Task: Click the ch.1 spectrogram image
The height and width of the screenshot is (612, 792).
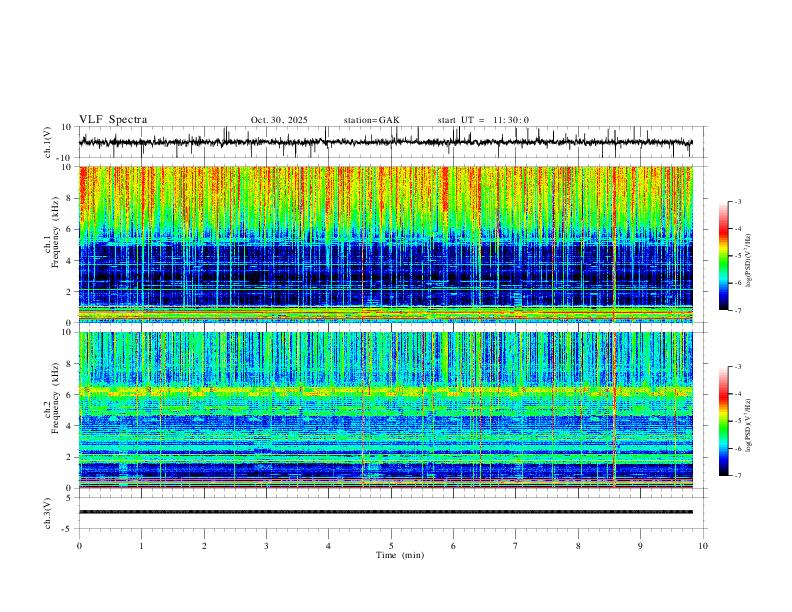Action: coord(386,244)
